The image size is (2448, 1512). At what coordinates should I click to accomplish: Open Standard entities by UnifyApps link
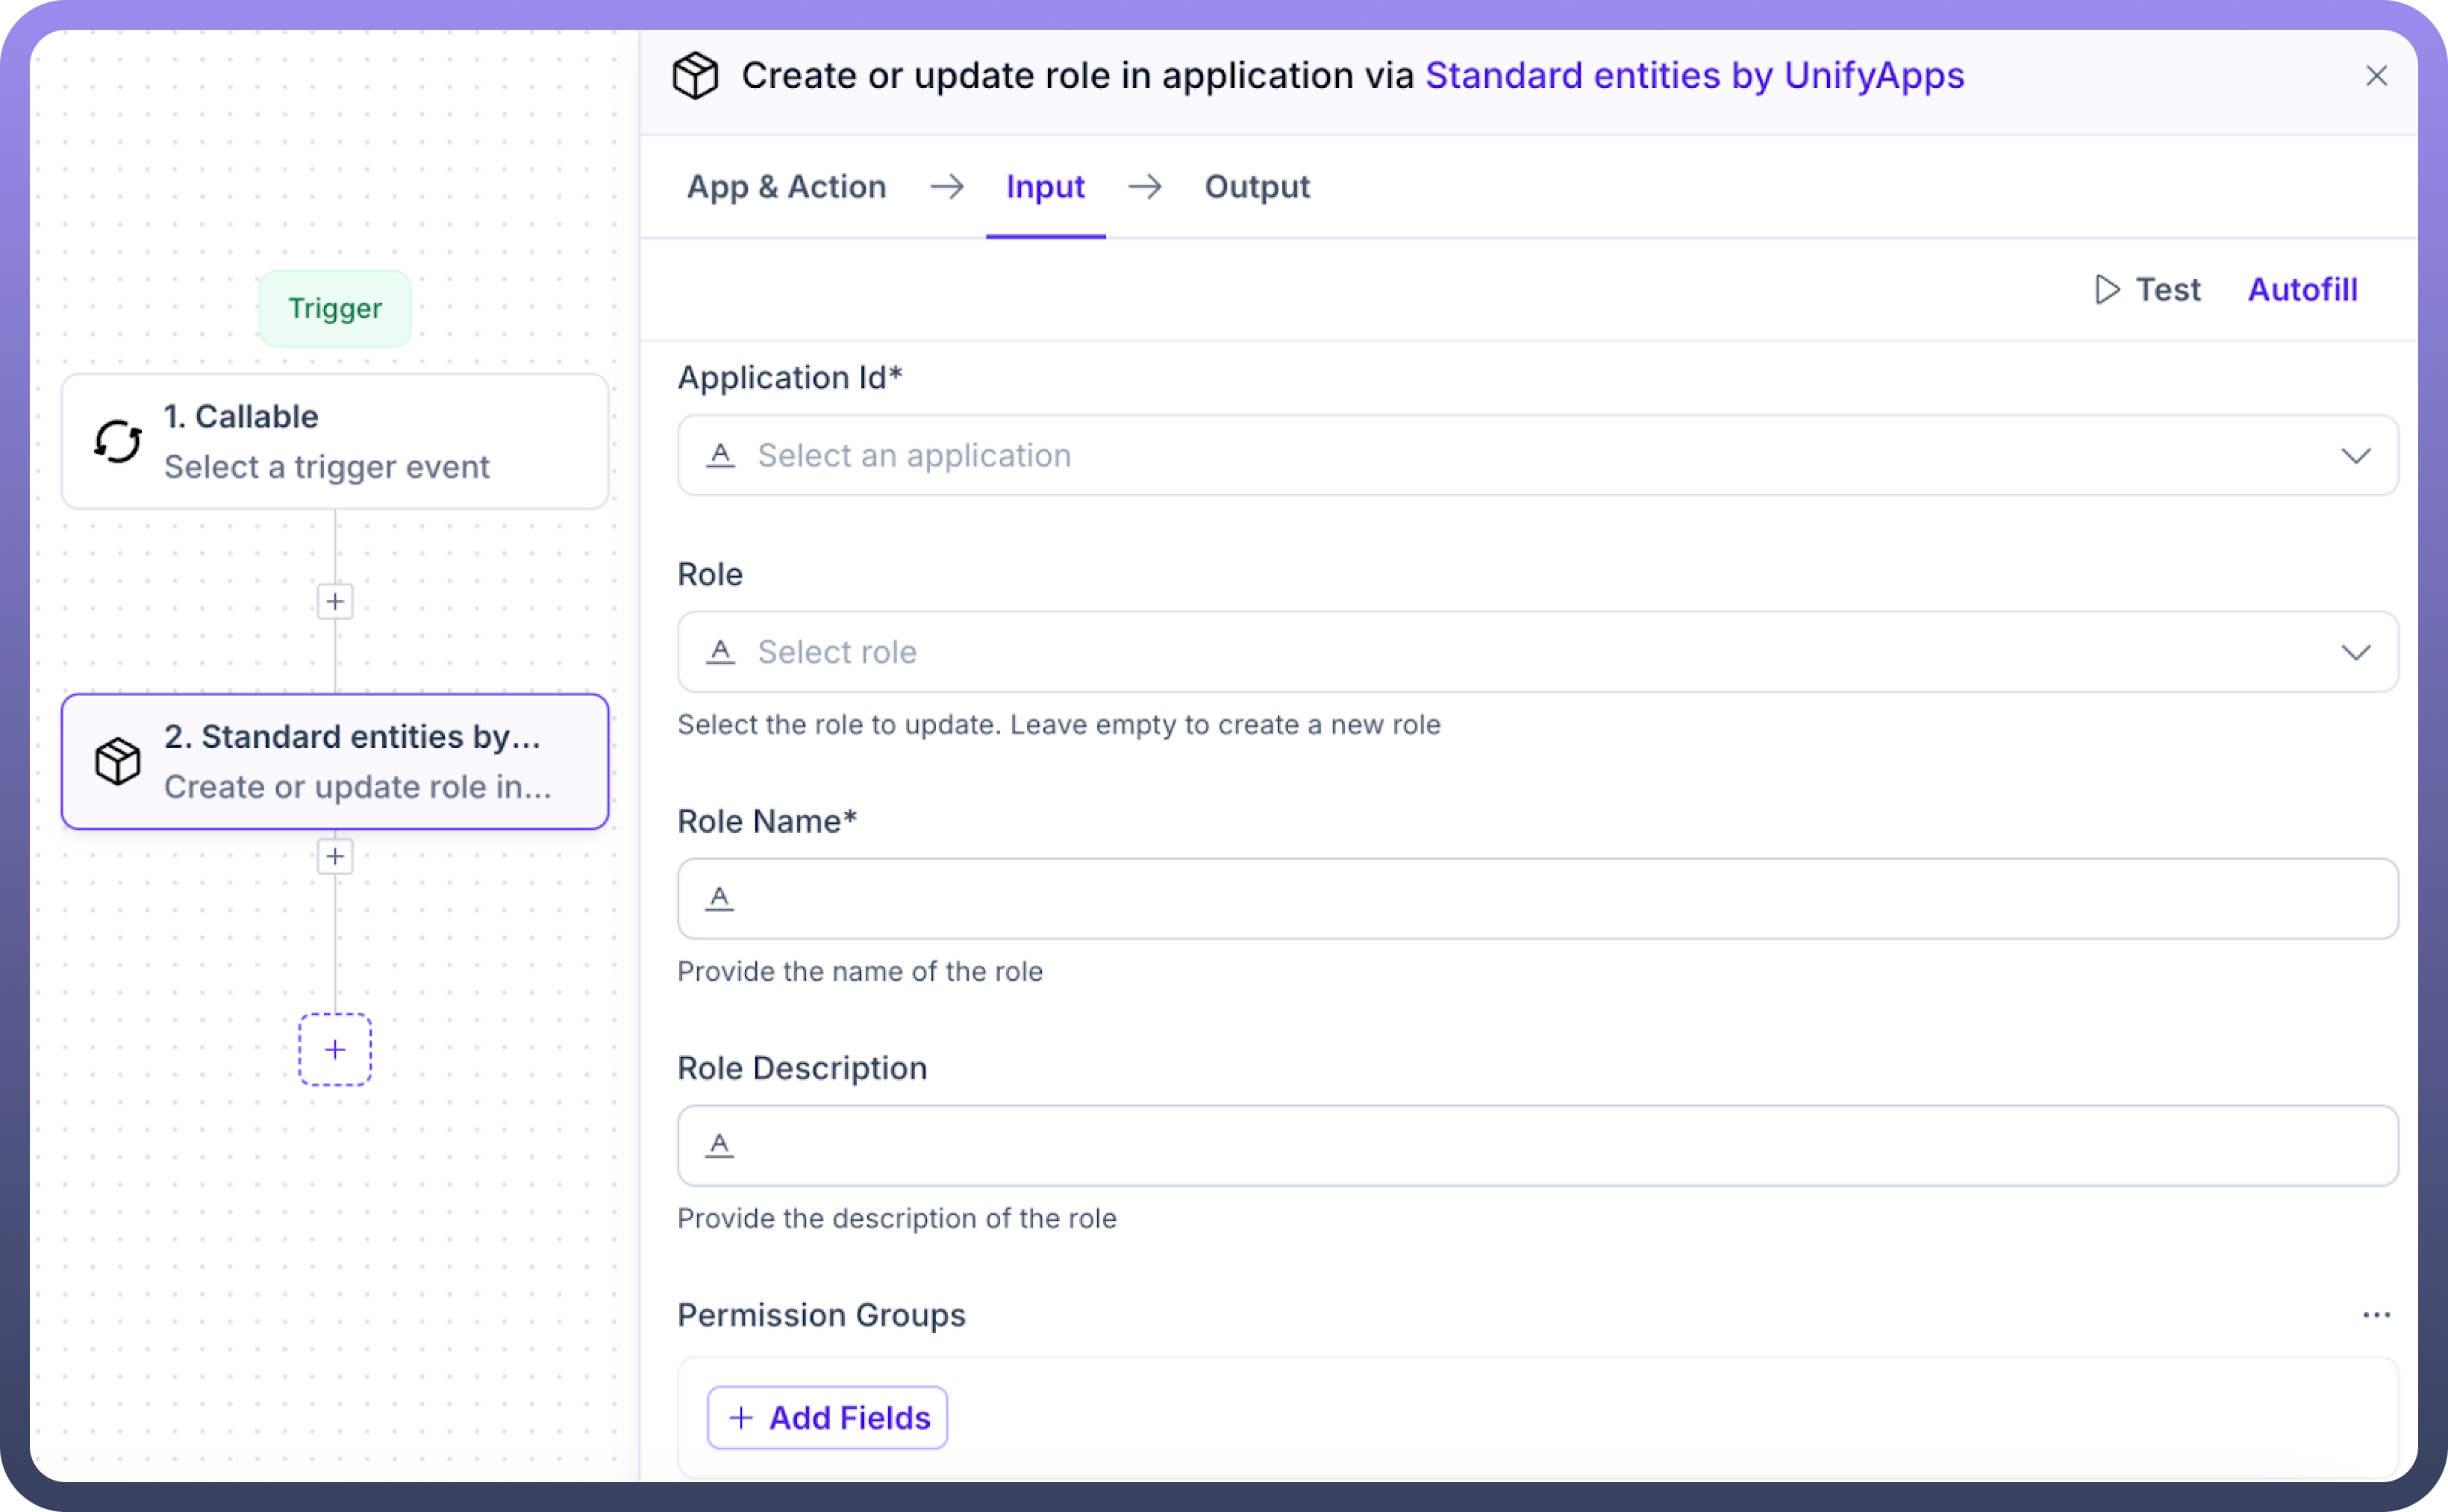pyautogui.click(x=1694, y=76)
